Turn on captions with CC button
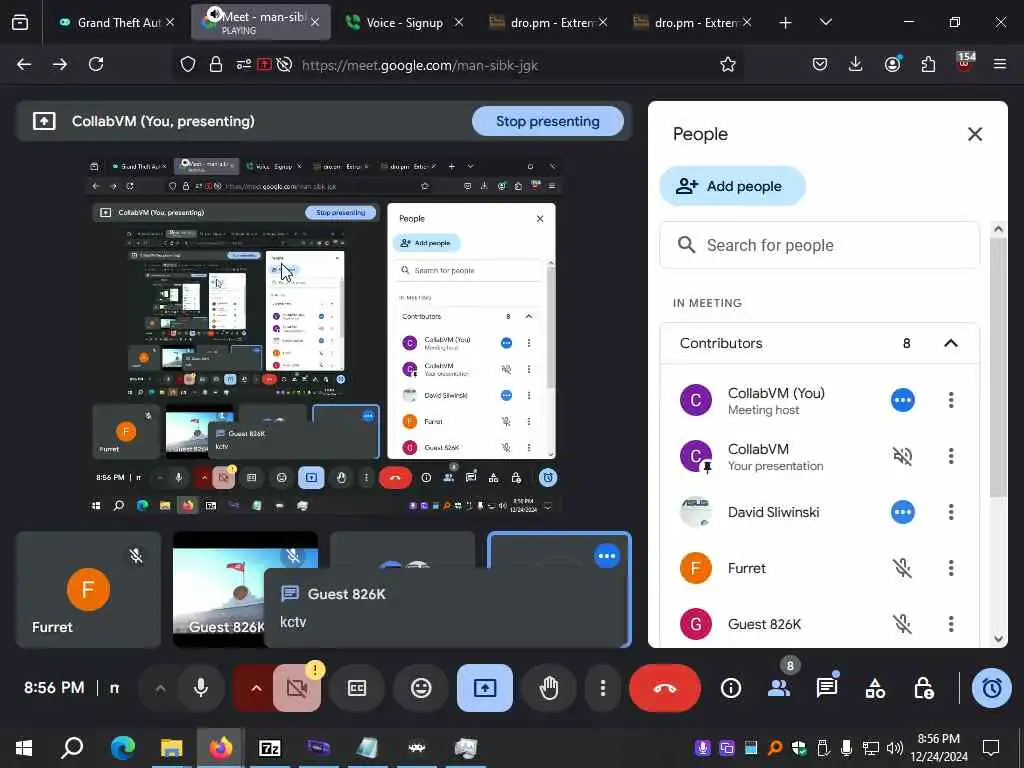1024x768 pixels. [x=357, y=688]
